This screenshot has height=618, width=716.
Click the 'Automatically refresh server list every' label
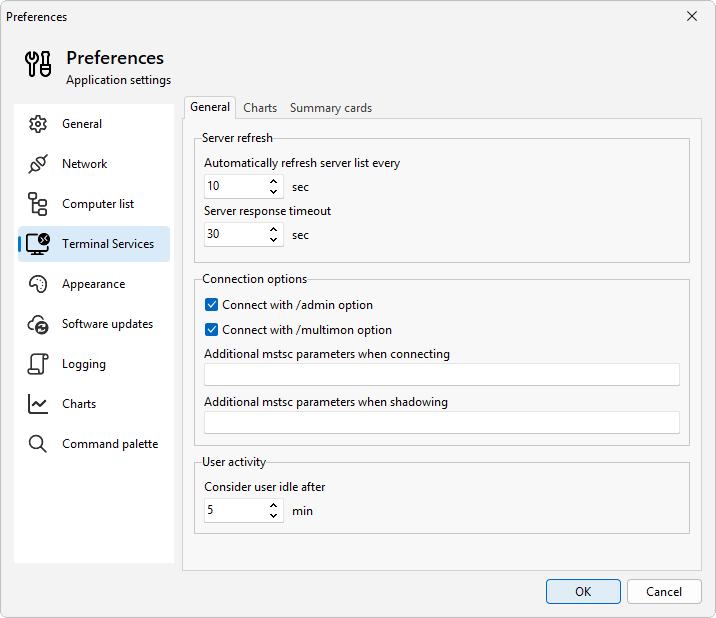pyautogui.click(x=302, y=163)
